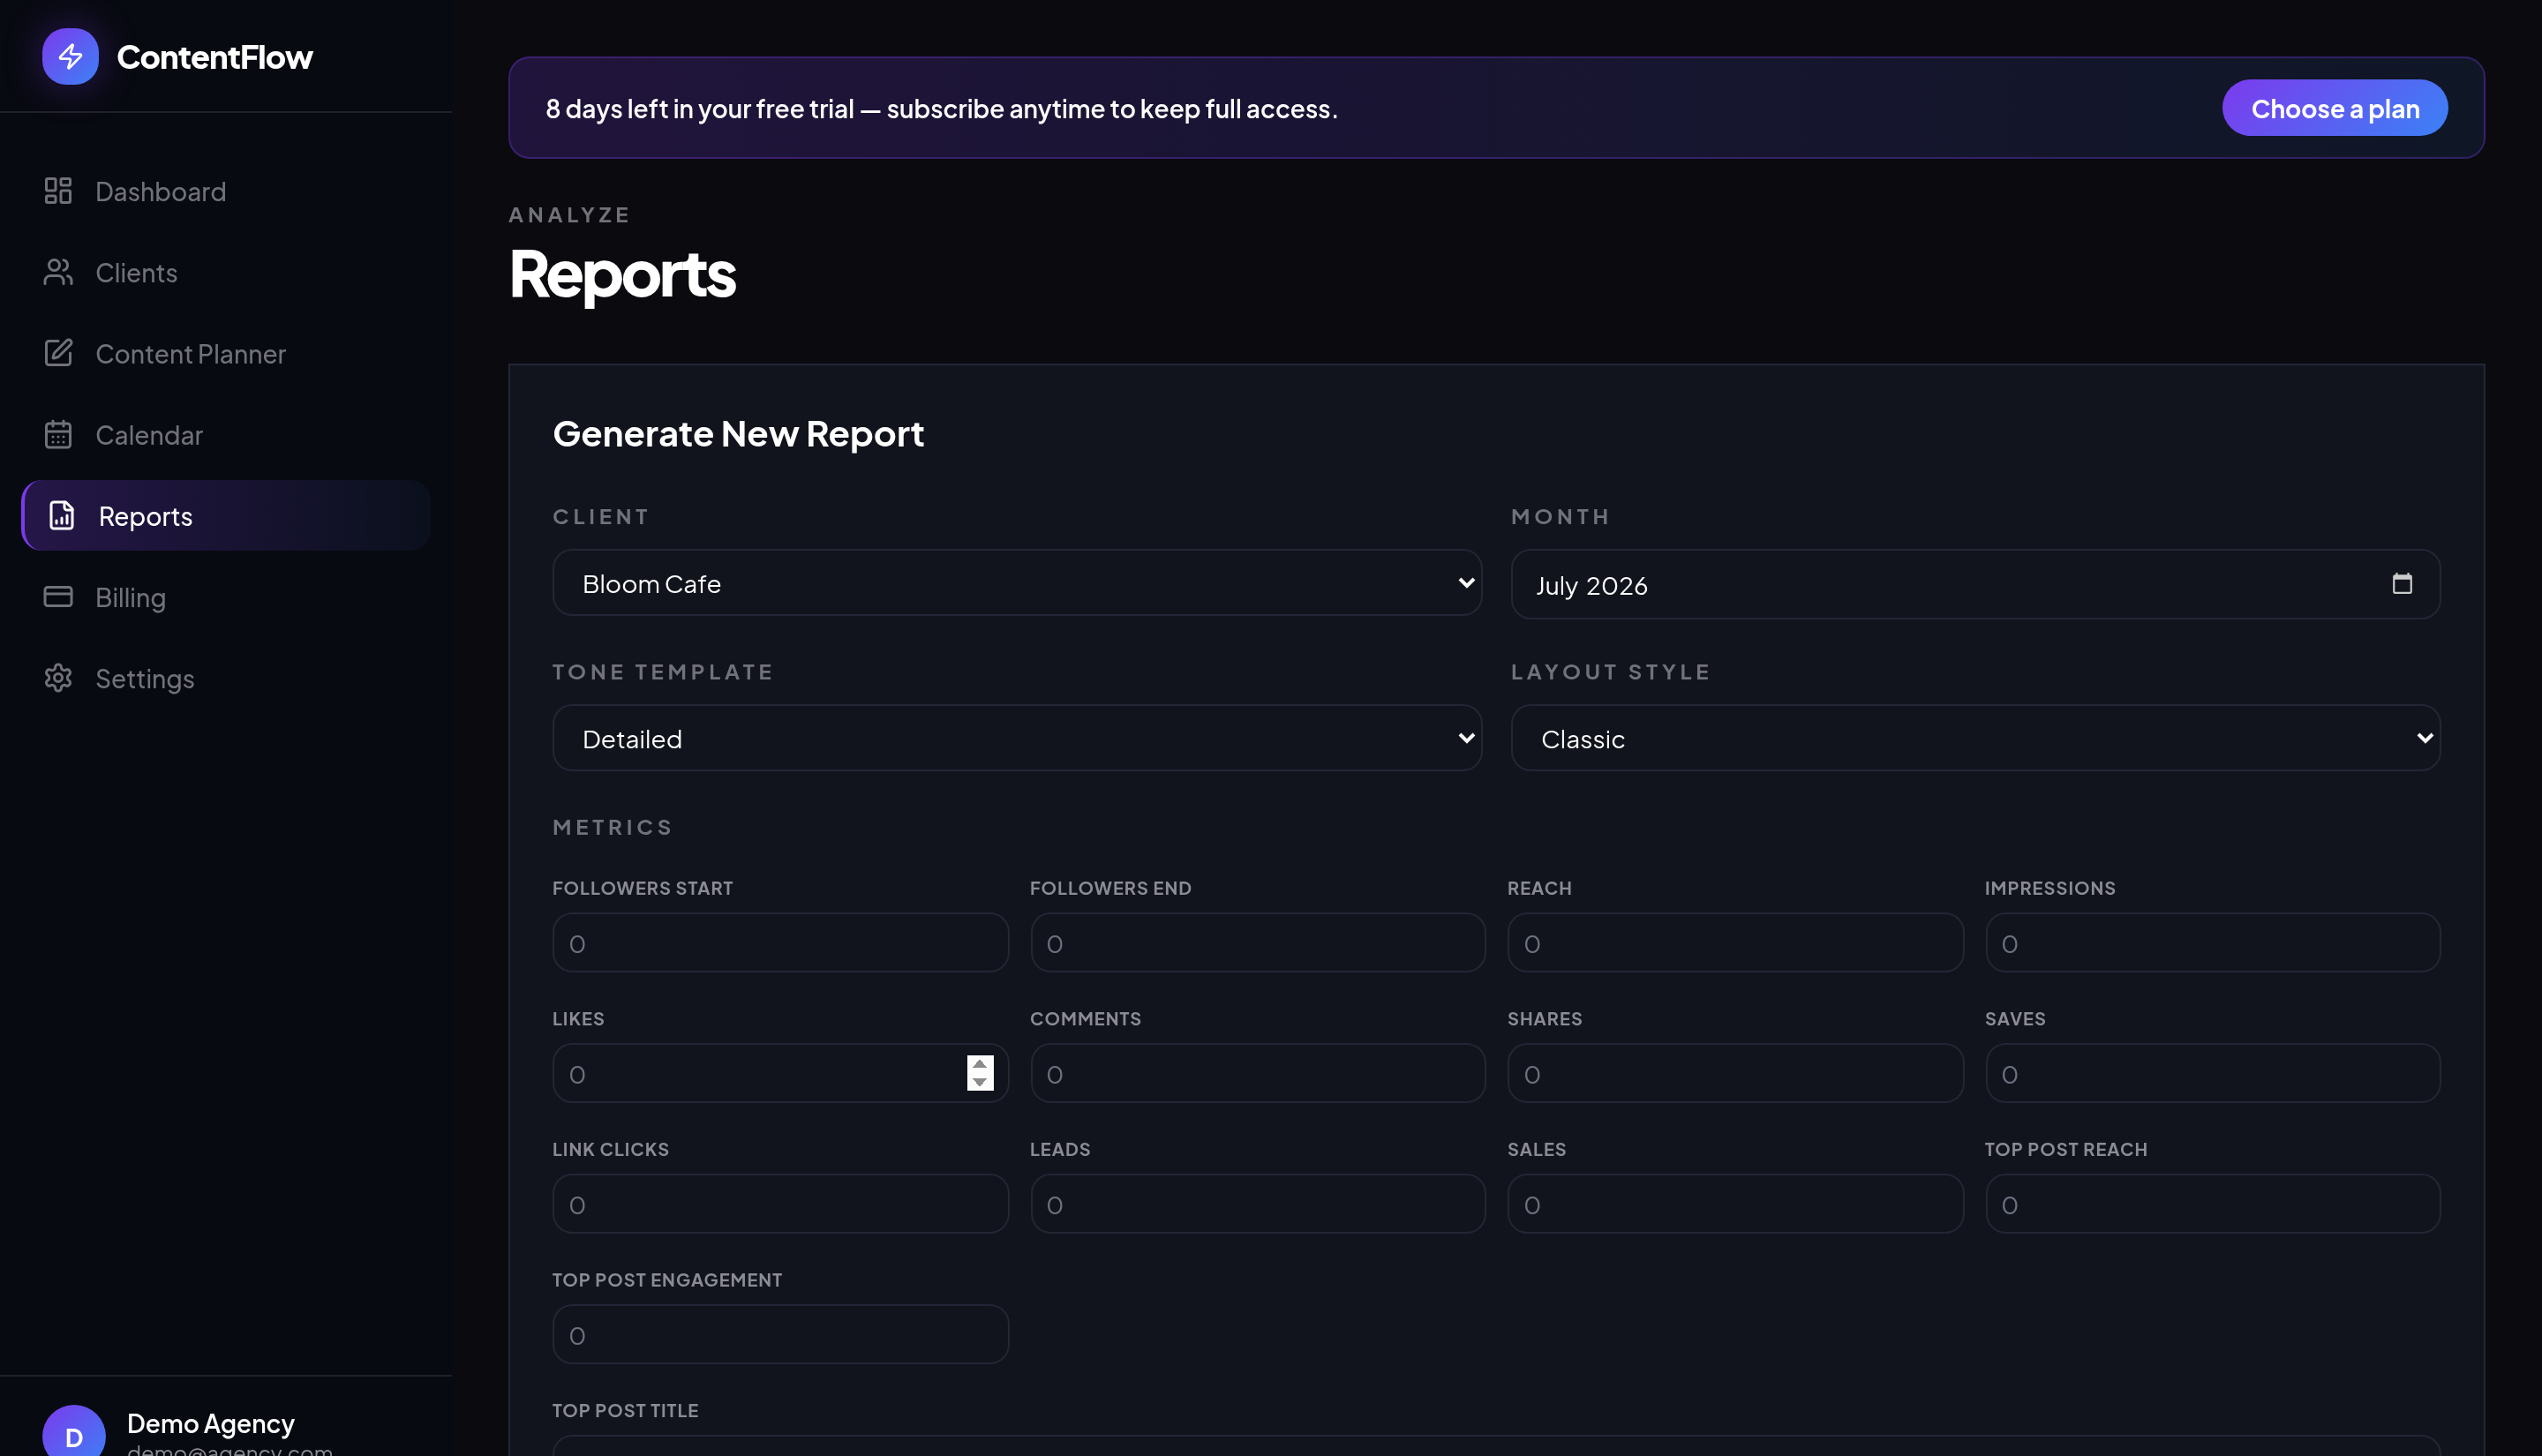The width and height of the screenshot is (2542, 1456).
Task: Click the Month field showing July 2026
Action: 1975,584
